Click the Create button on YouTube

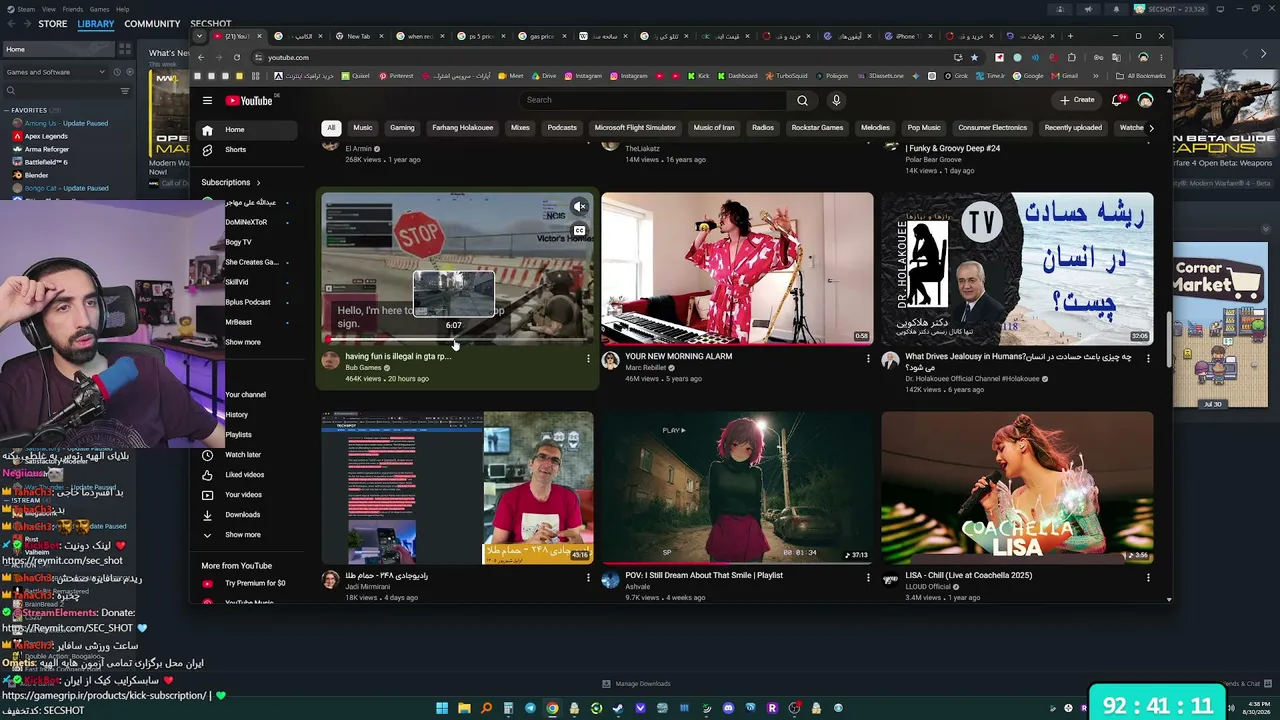pyautogui.click(x=1078, y=100)
